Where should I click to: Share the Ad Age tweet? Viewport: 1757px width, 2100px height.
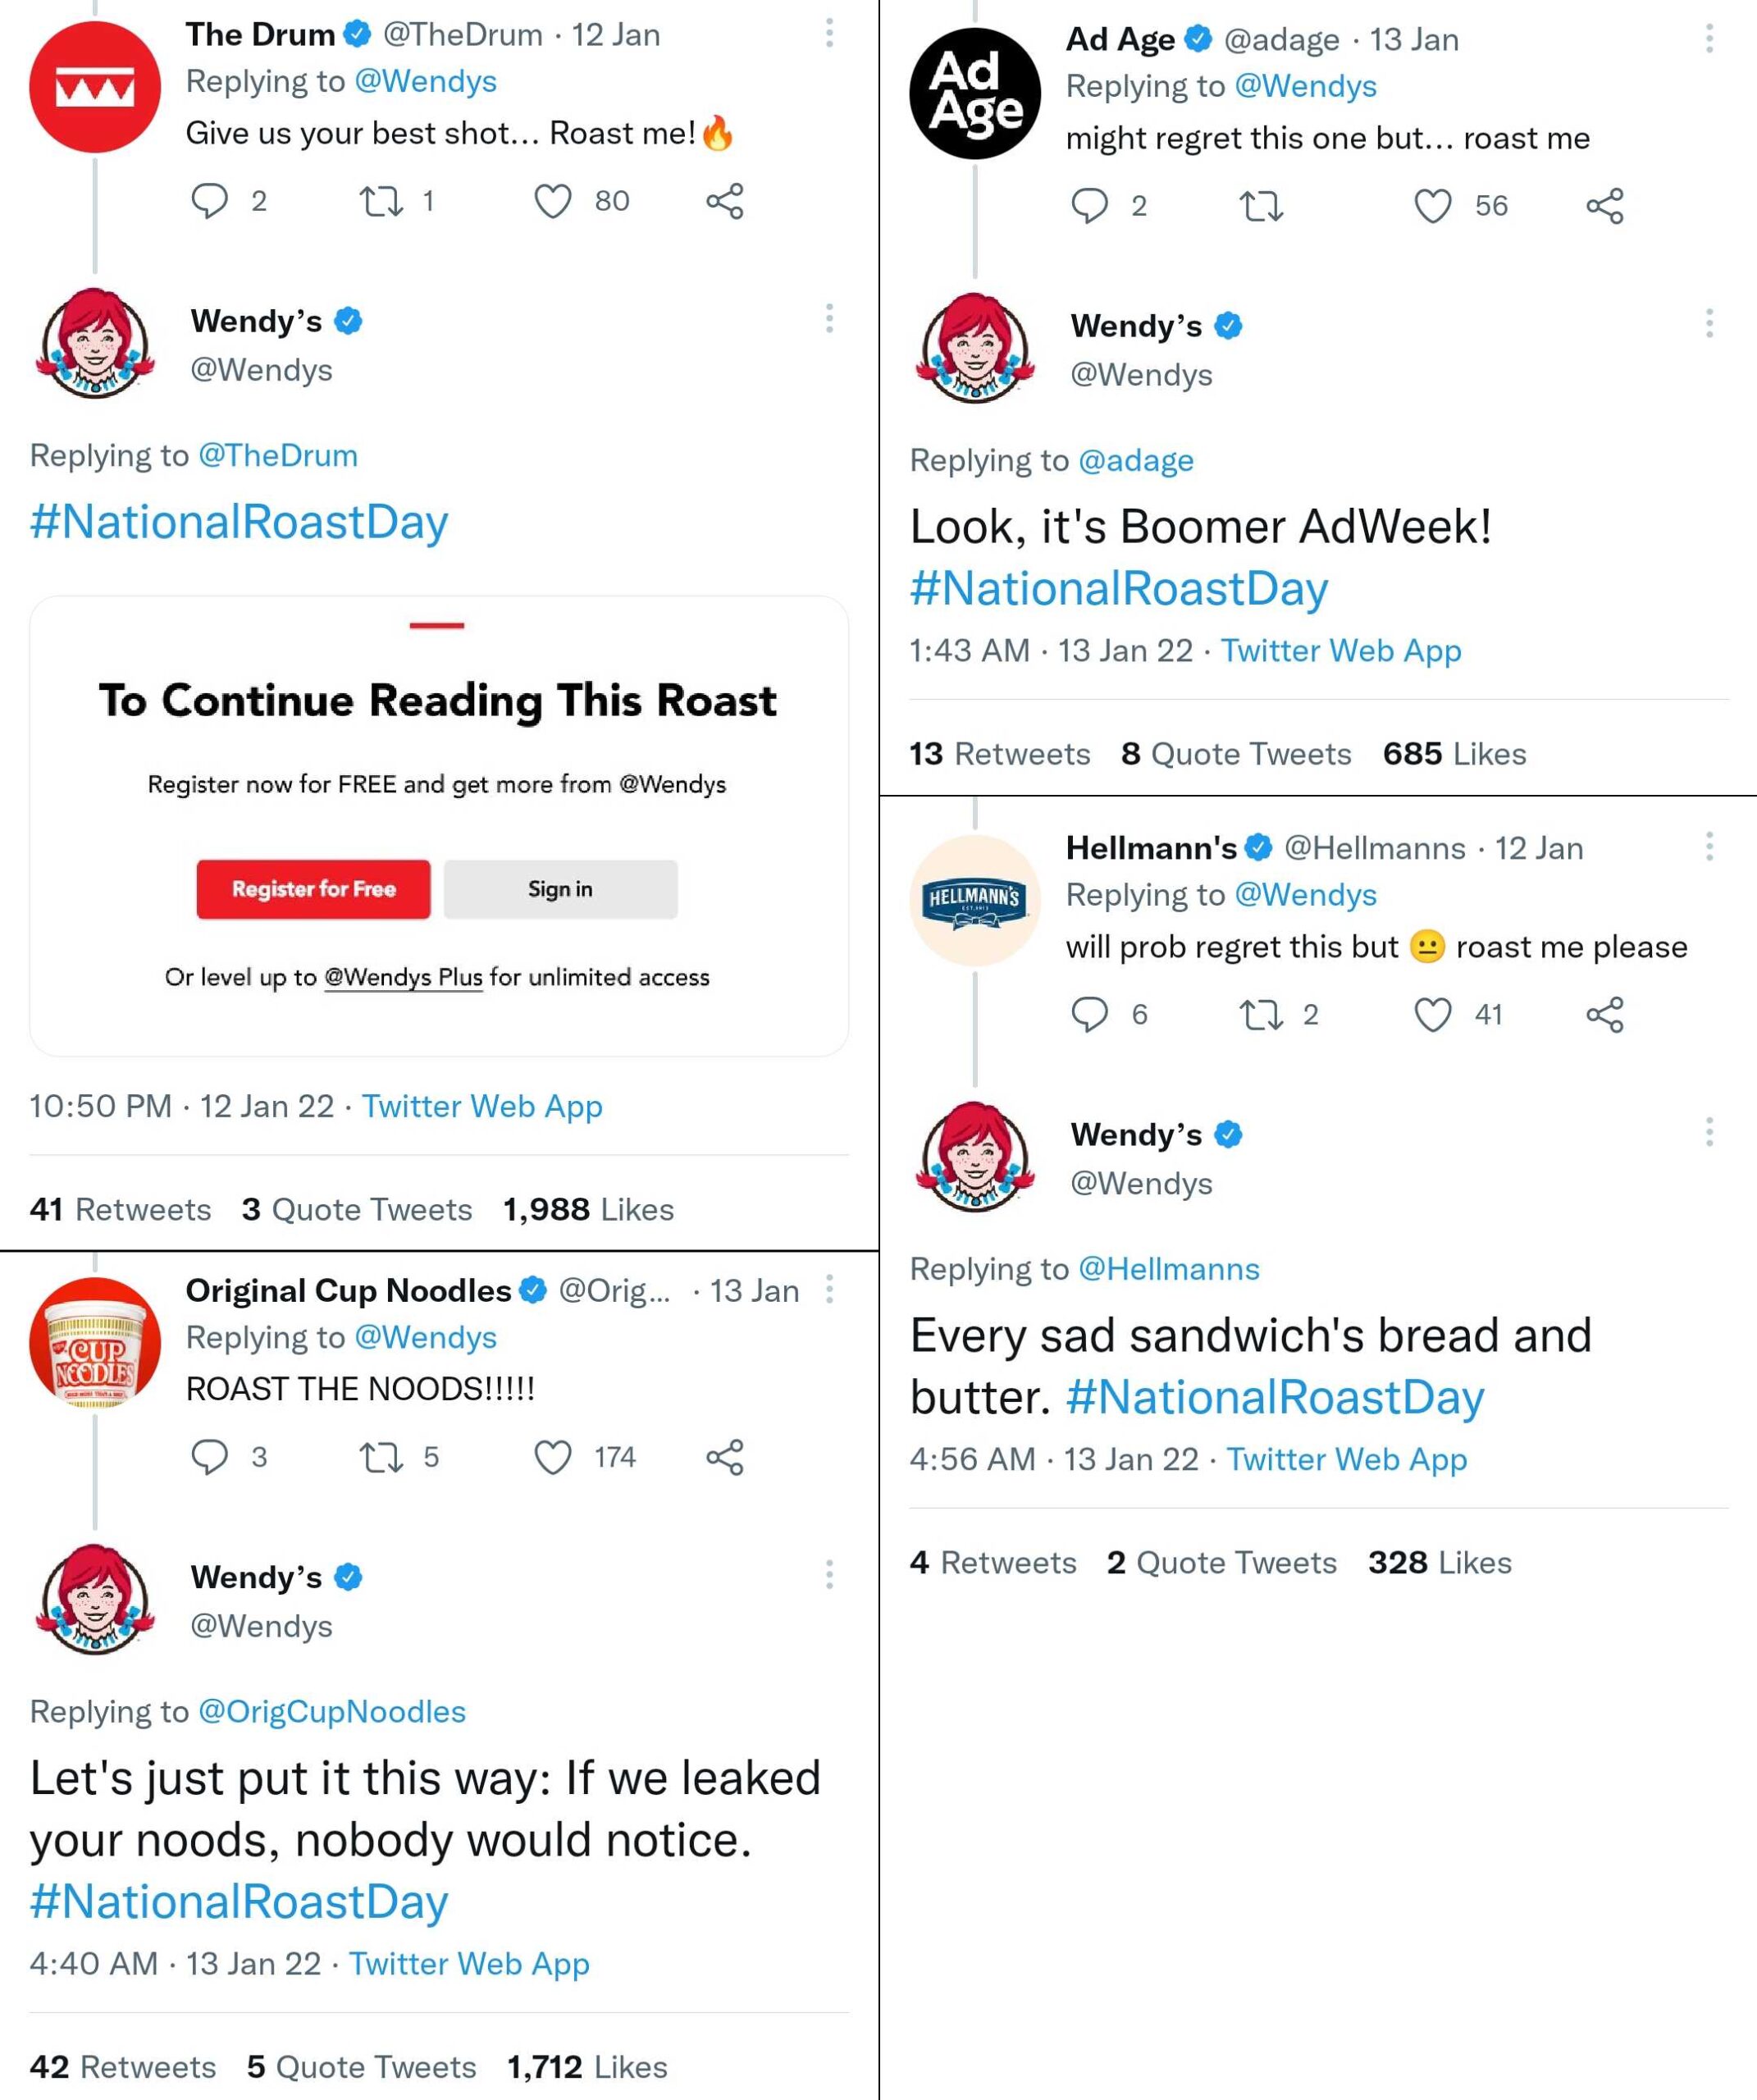click(x=1604, y=206)
